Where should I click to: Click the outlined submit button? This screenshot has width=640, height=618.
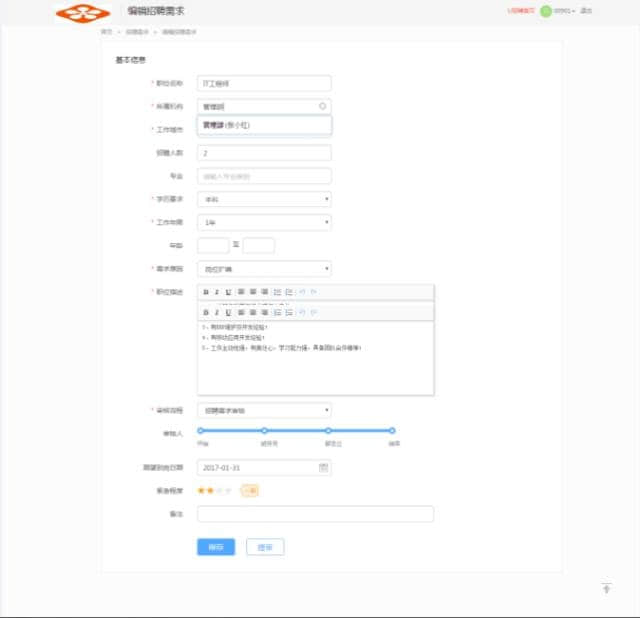[265, 547]
